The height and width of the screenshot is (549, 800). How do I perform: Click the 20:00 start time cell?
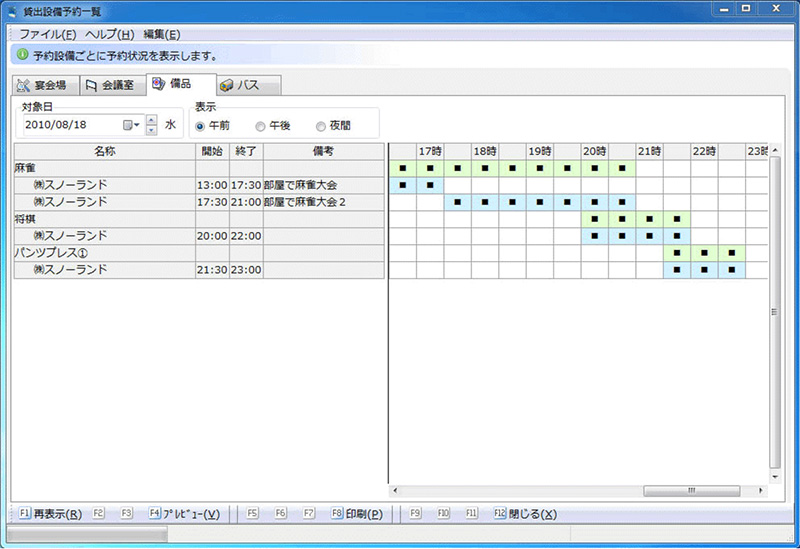pos(212,236)
